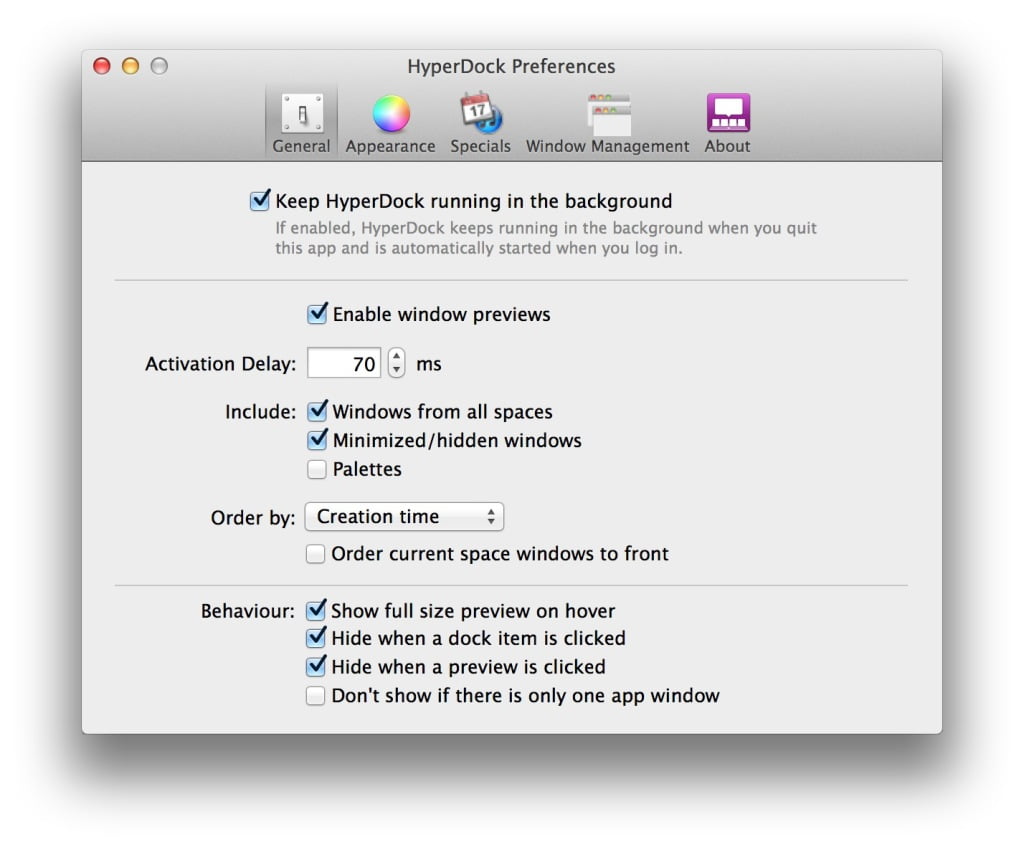Click the 'ms' unit text
This screenshot has height=847, width=1024.
[429, 364]
